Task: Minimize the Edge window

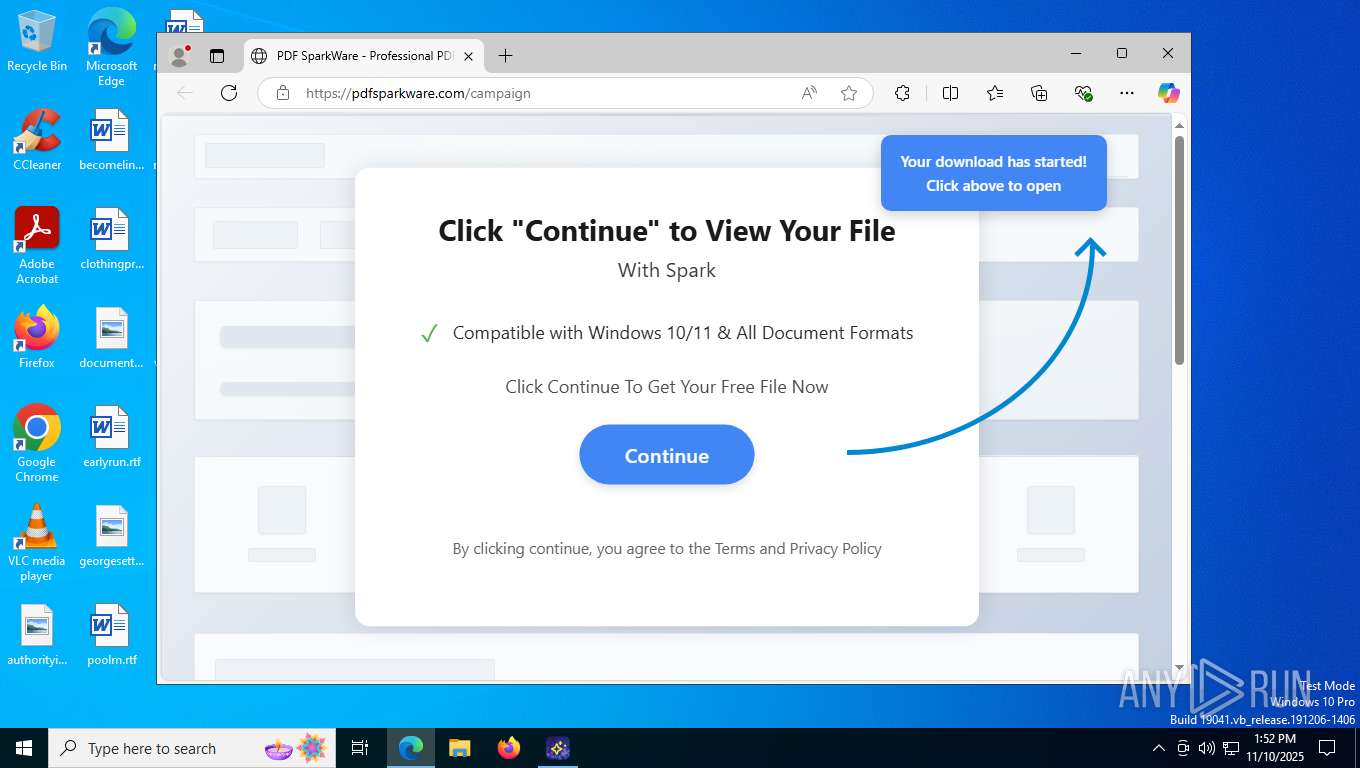Action: pyautogui.click(x=1076, y=53)
